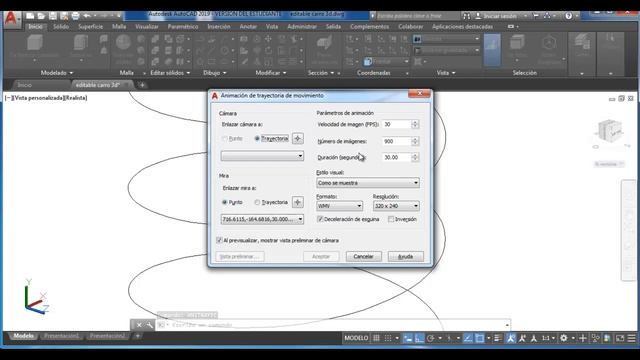Click the Ayuda button
This screenshot has width=640, height=360.
point(405,256)
